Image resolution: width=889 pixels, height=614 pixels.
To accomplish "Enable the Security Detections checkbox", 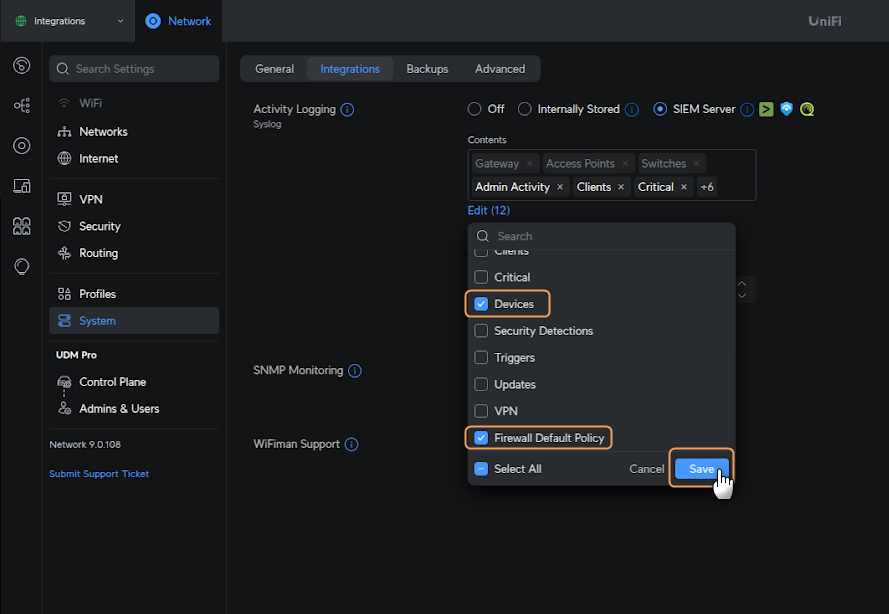I will pyautogui.click(x=481, y=331).
